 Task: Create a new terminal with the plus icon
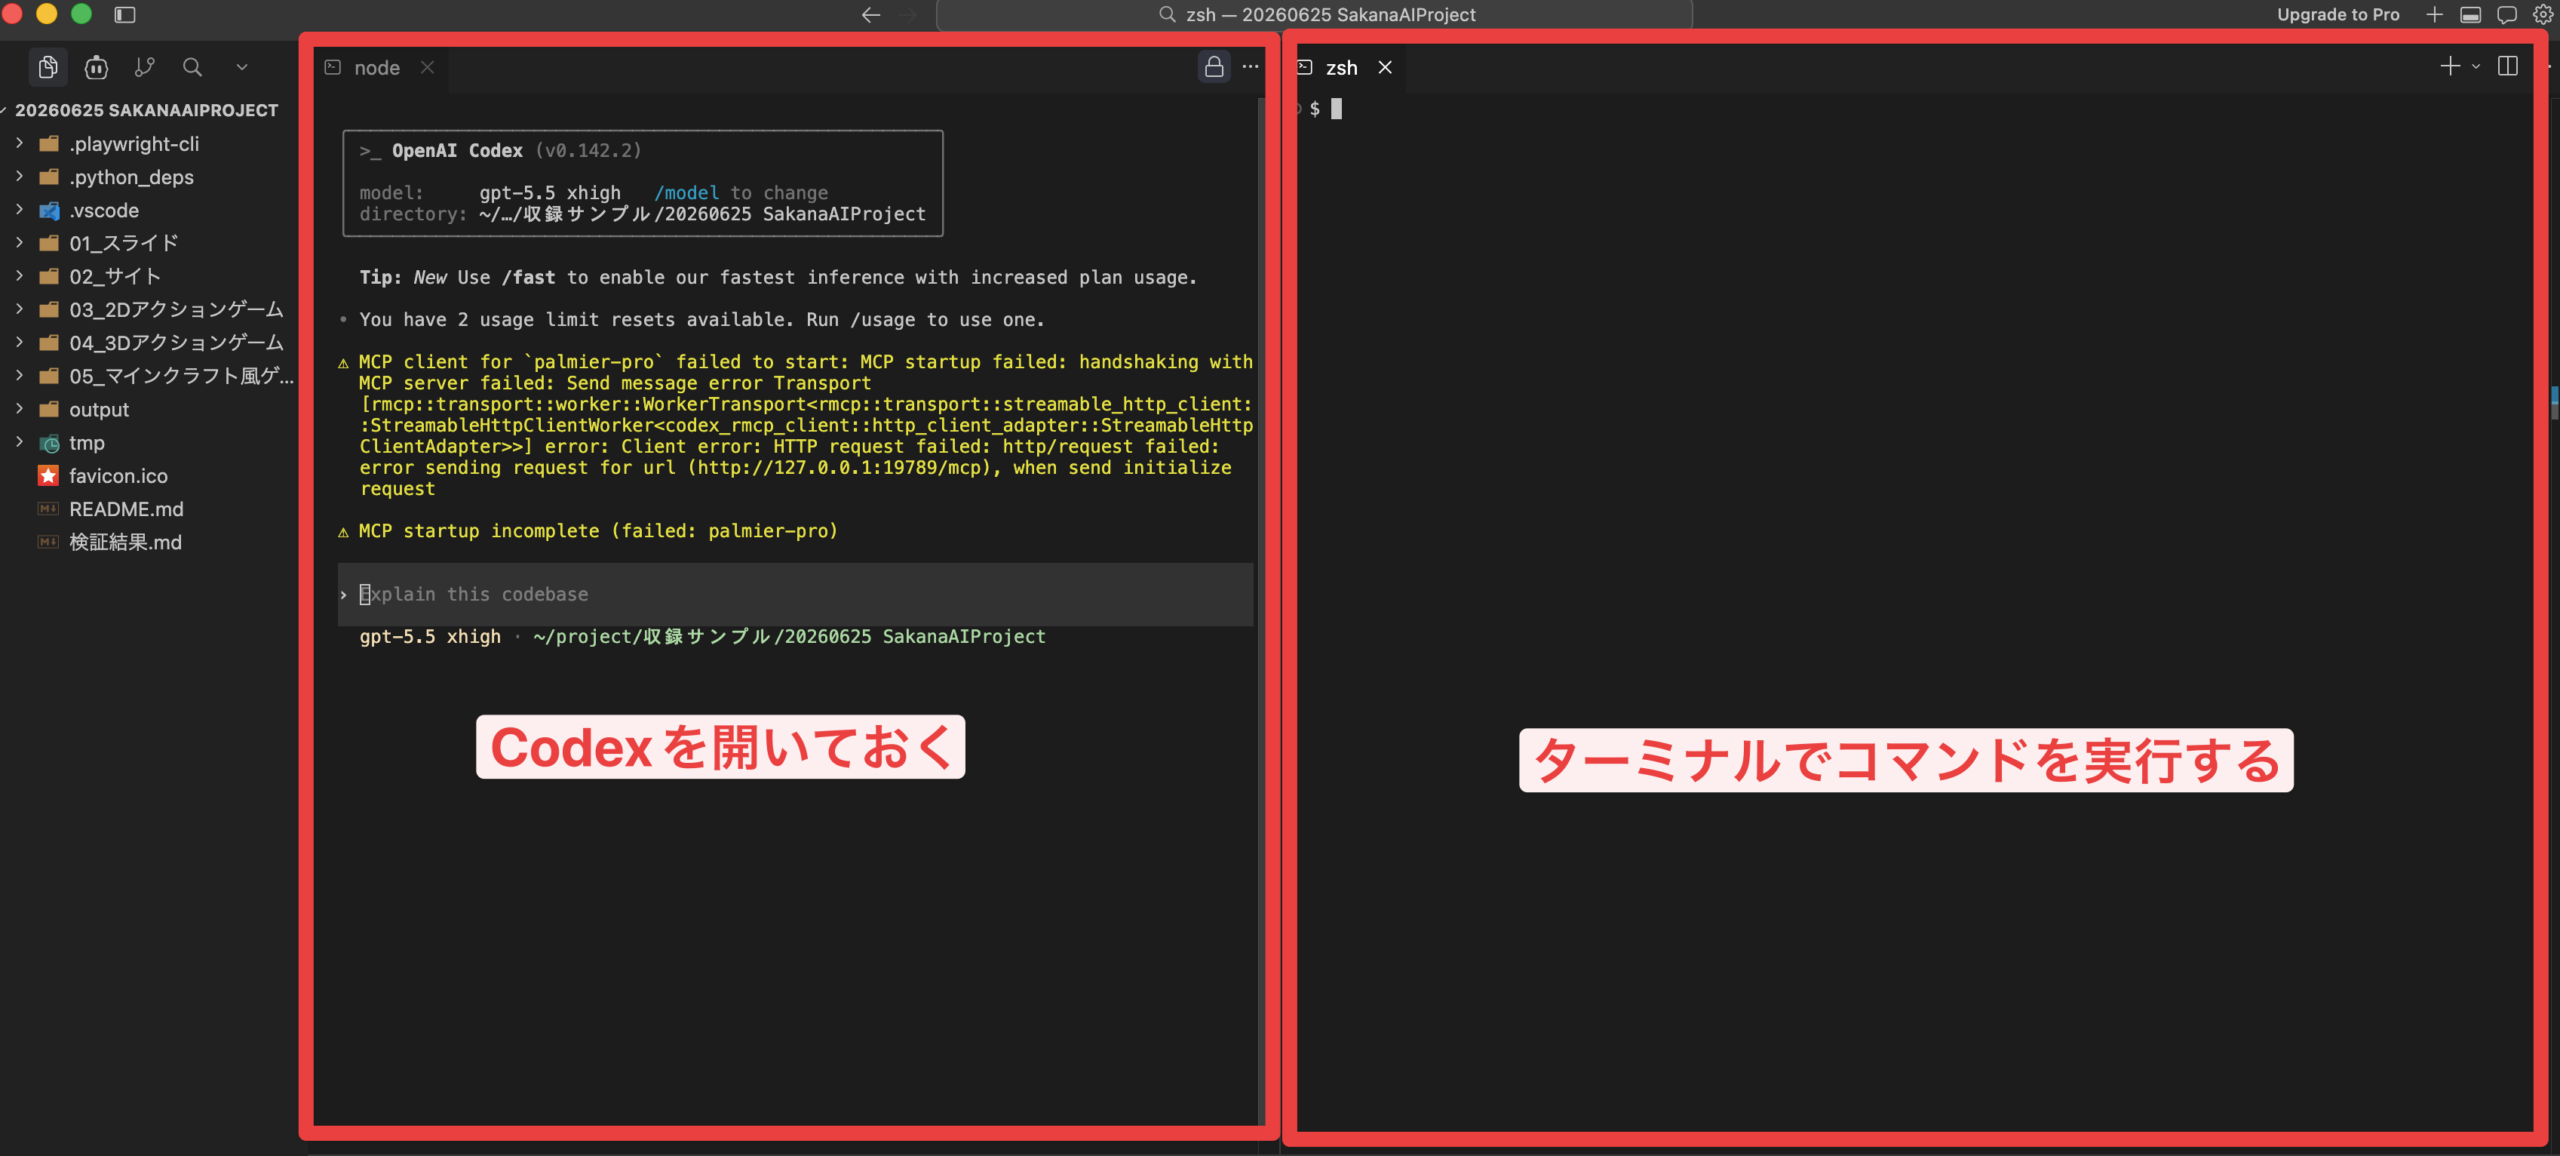click(x=2450, y=66)
